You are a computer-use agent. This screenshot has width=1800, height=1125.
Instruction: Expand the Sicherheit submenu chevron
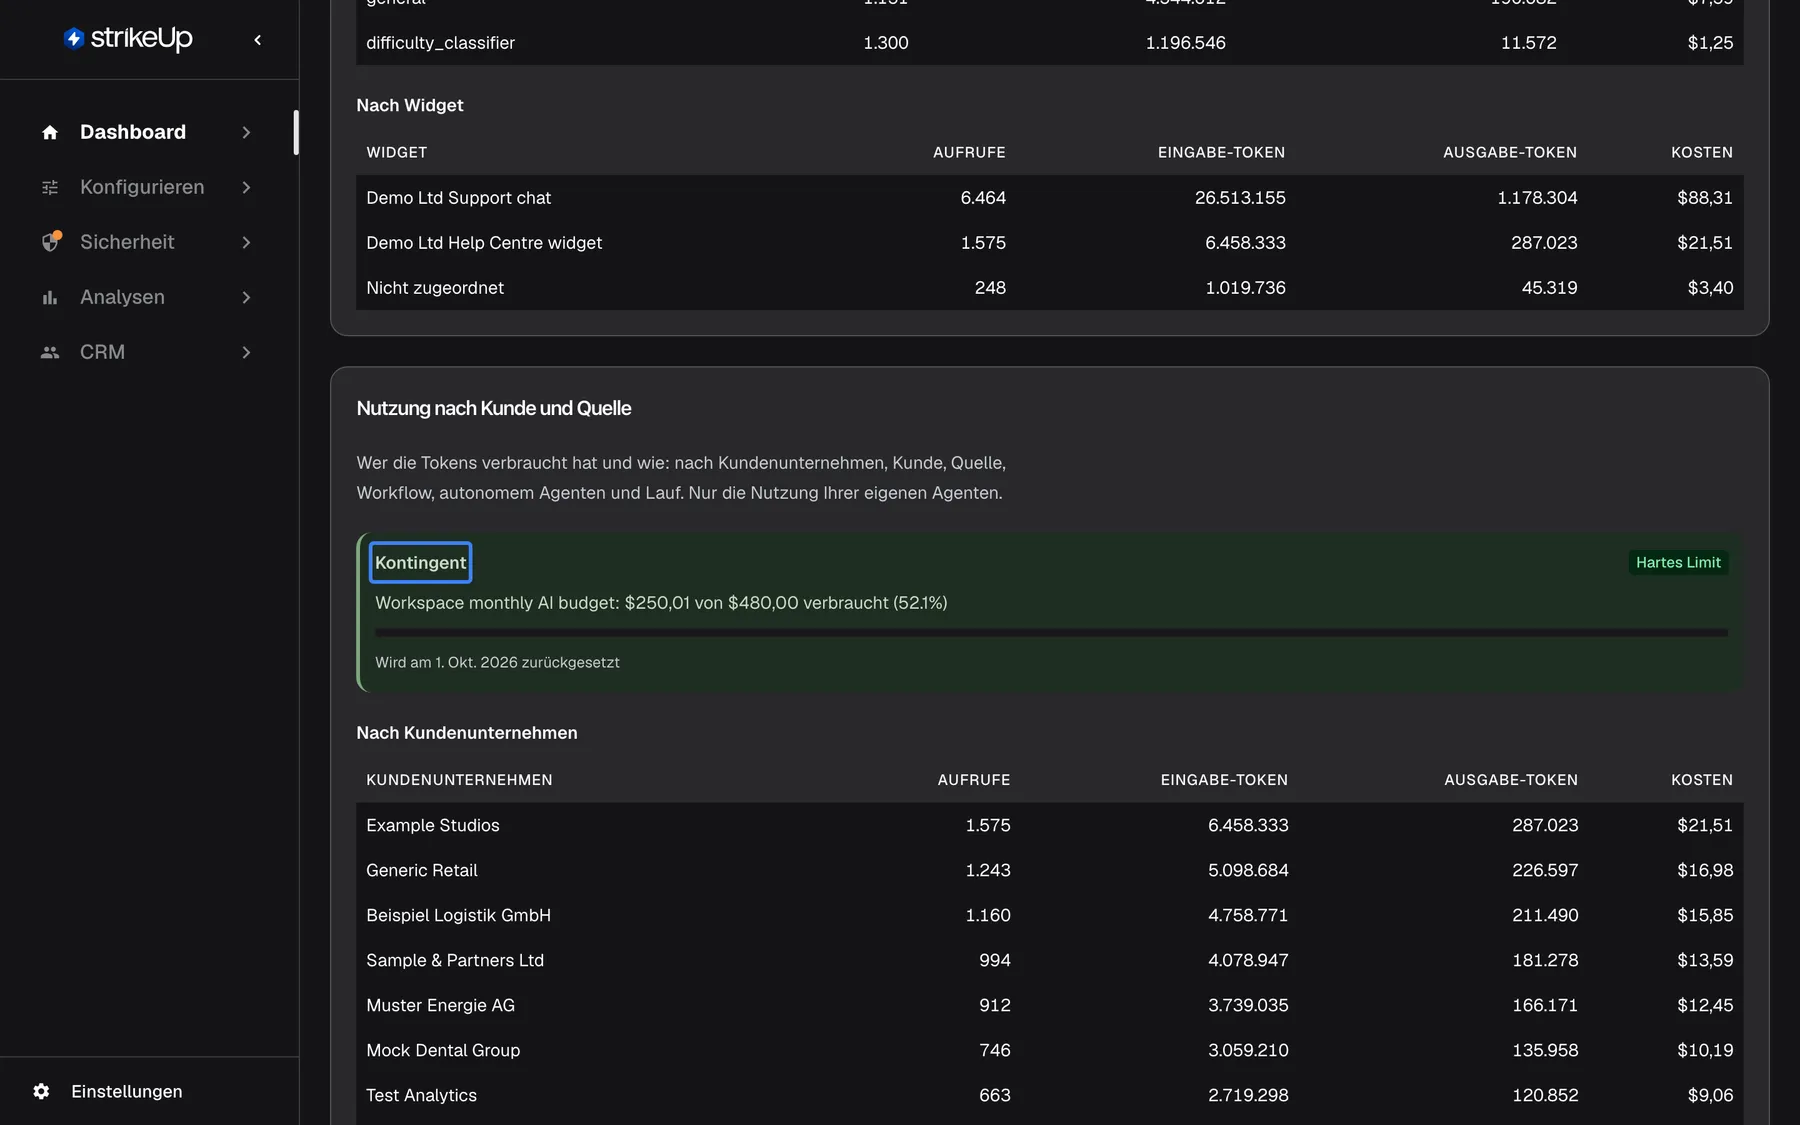[246, 242]
